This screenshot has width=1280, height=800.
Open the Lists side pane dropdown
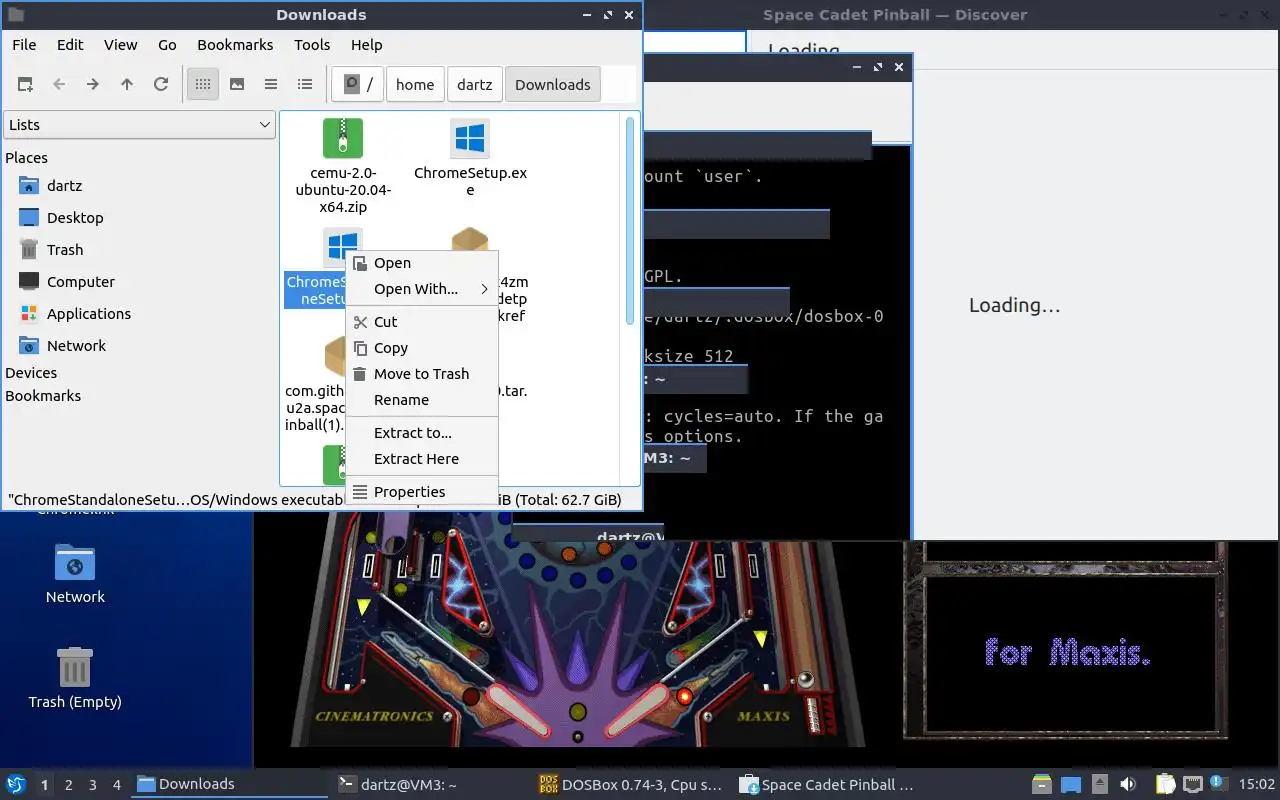tap(139, 125)
